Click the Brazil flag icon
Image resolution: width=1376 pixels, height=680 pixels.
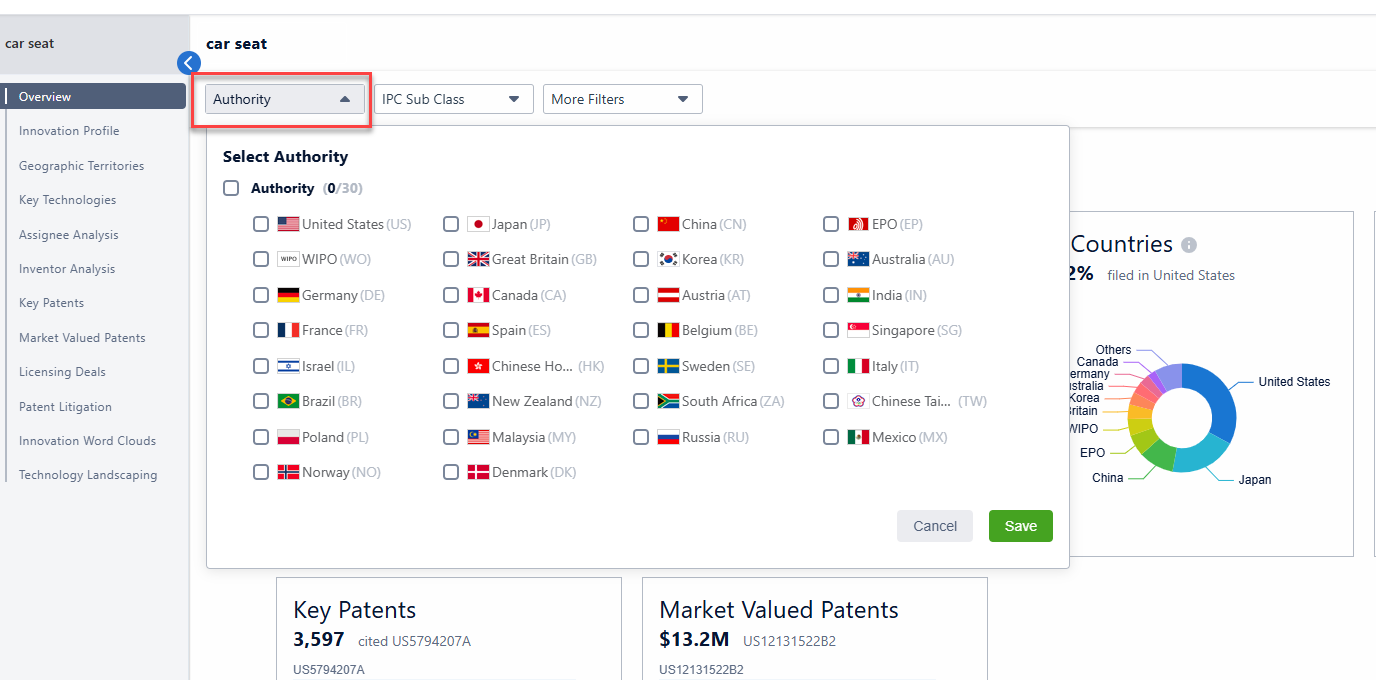(289, 401)
